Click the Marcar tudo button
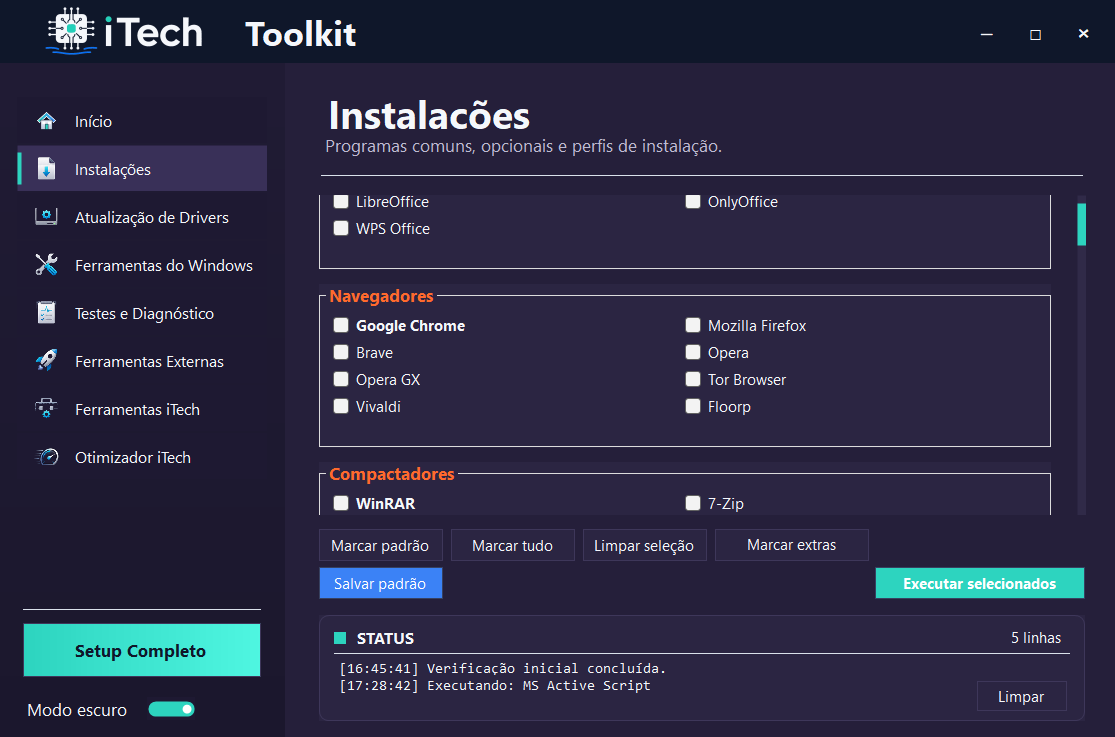Screen dimensions: 1115x737 pyautogui.click(x=513, y=545)
